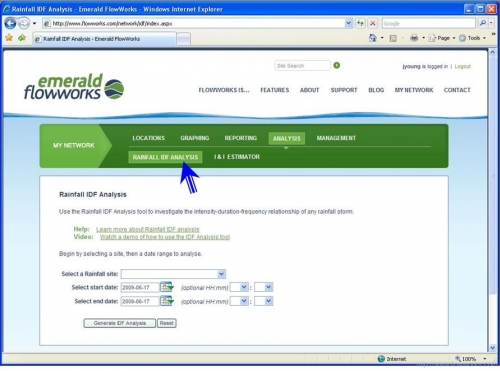Viewport: 500px width, 371px height.
Task: Open a new blank browser tab
Action: coord(183,39)
